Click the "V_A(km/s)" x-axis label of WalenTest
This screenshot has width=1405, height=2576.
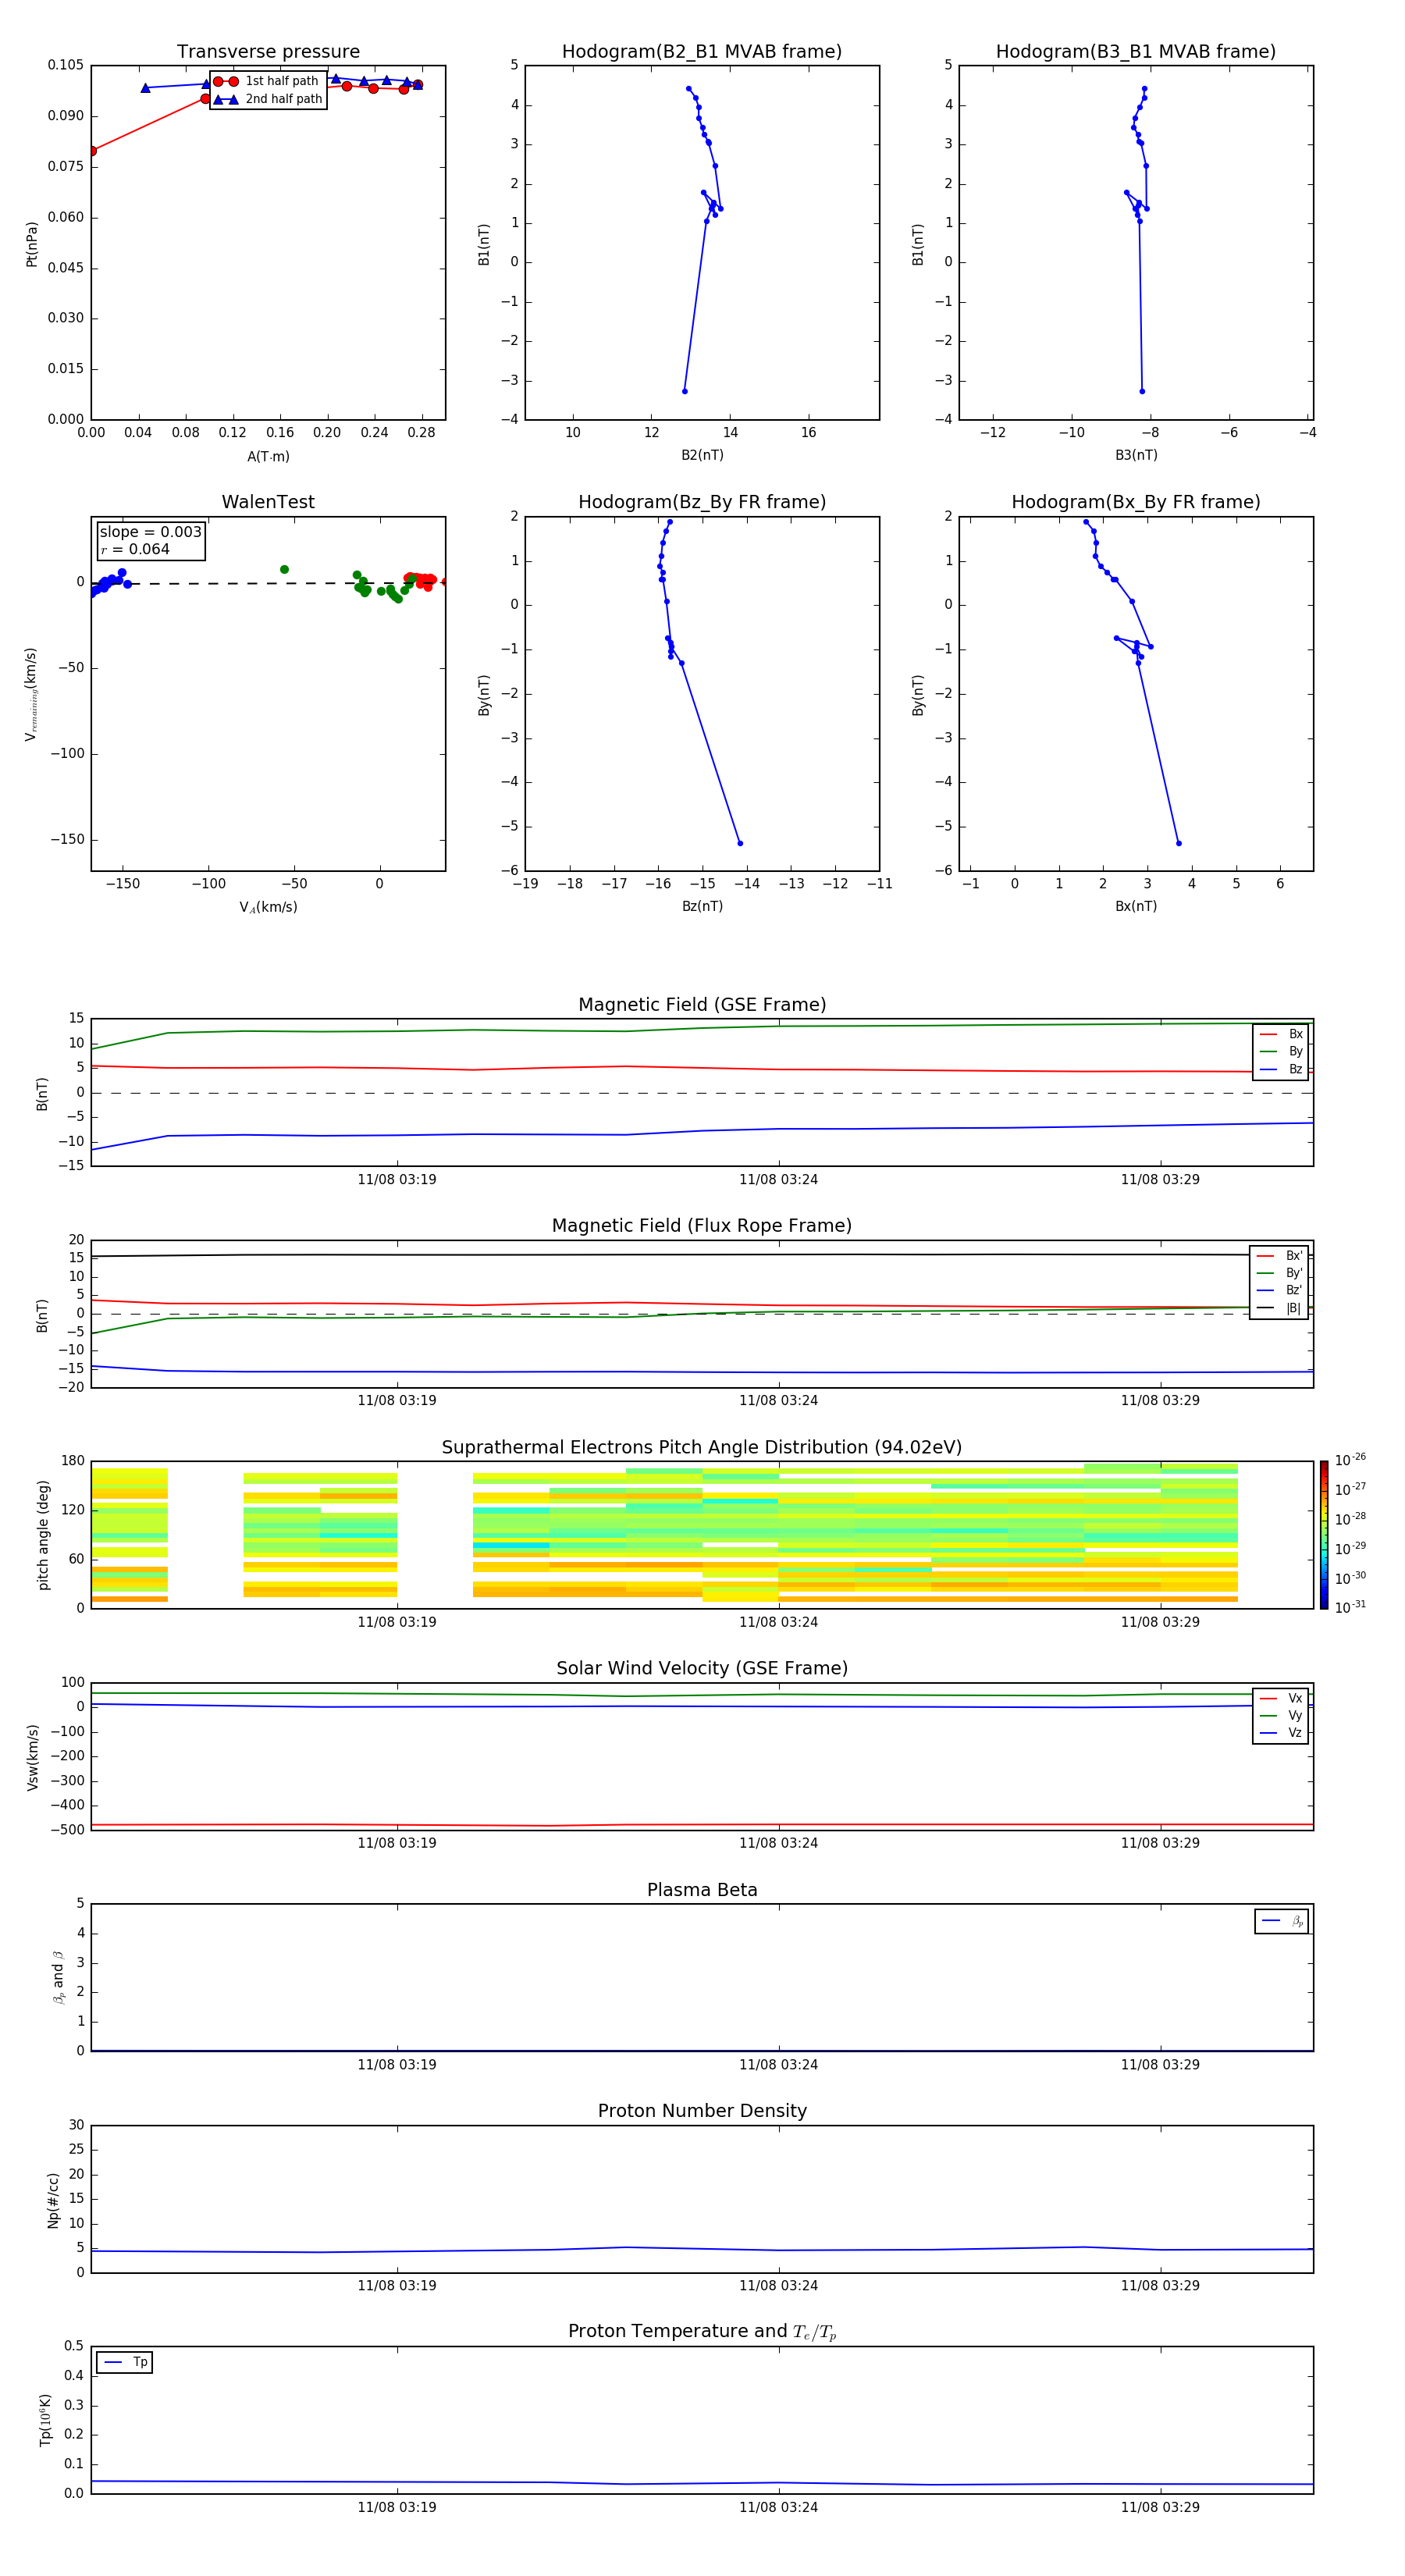268,907
